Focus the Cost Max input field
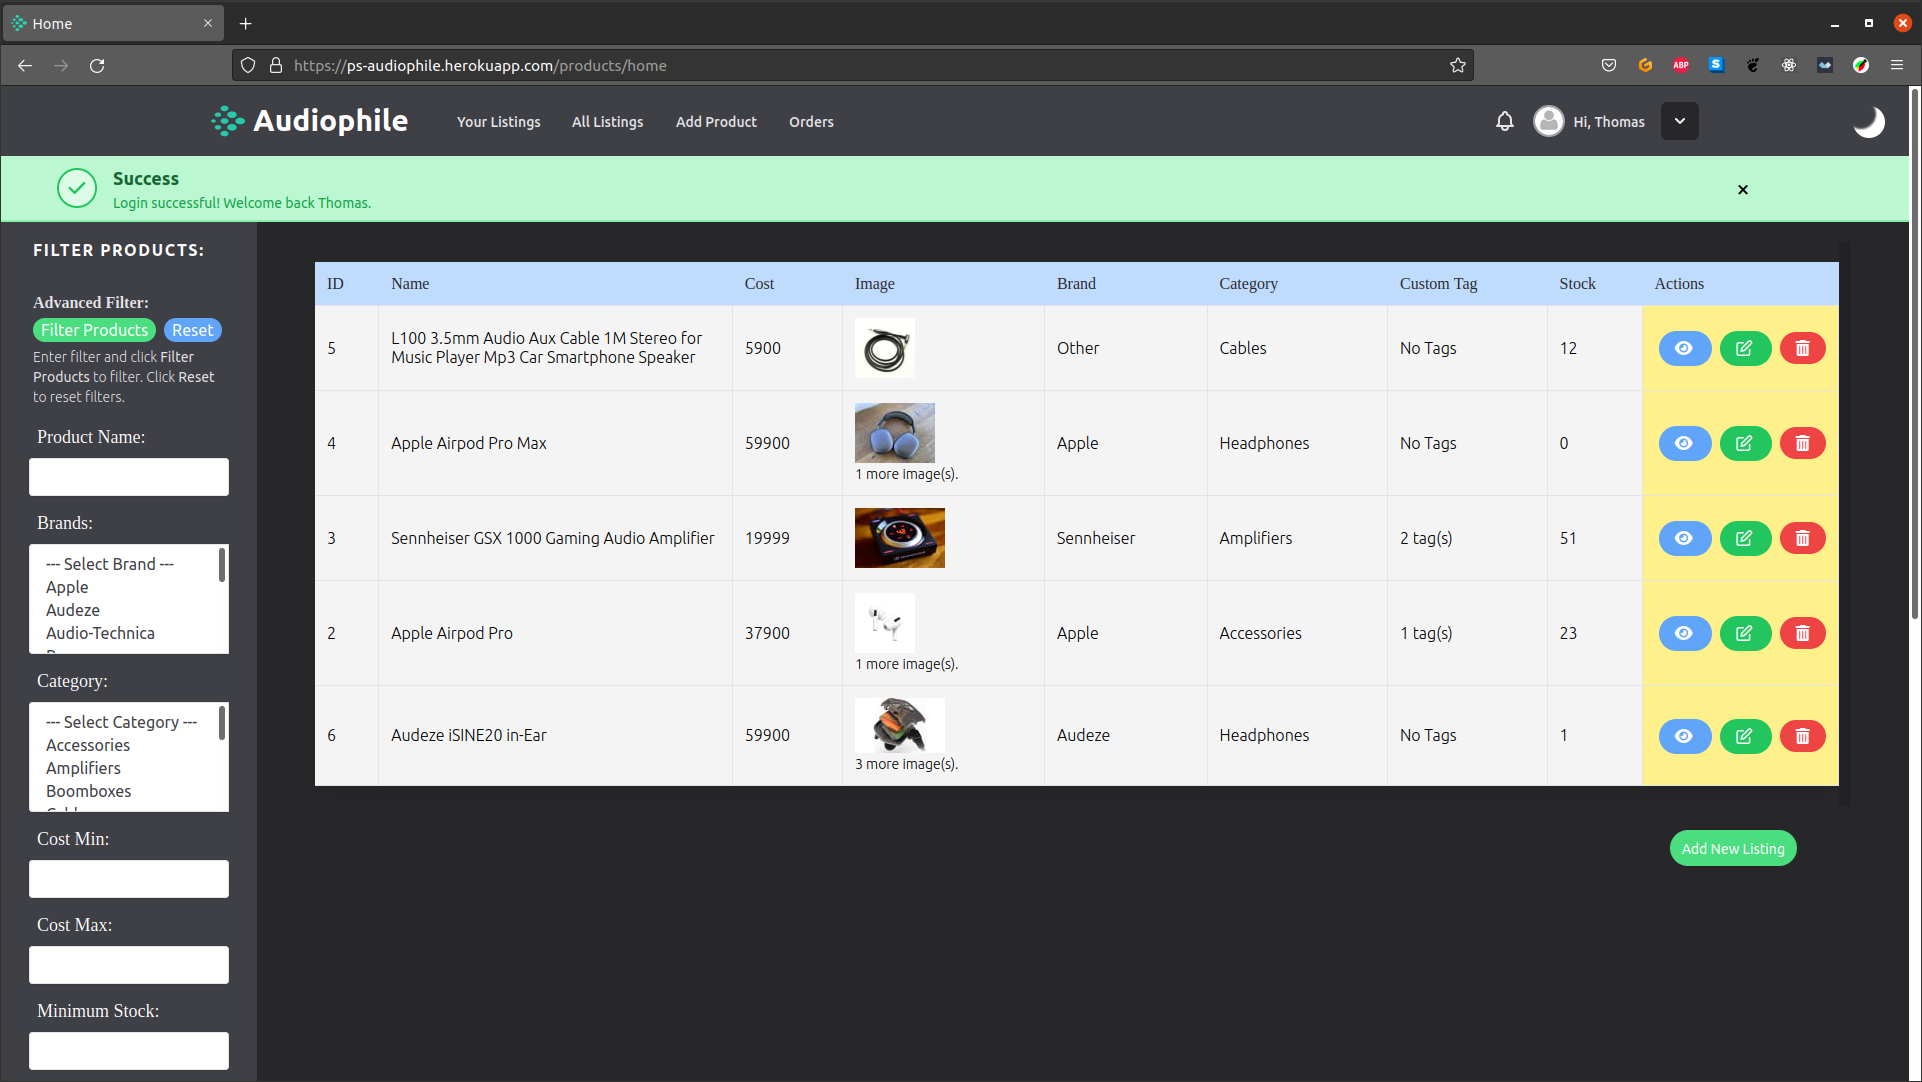The height and width of the screenshot is (1082, 1922). (x=129, y=965)
